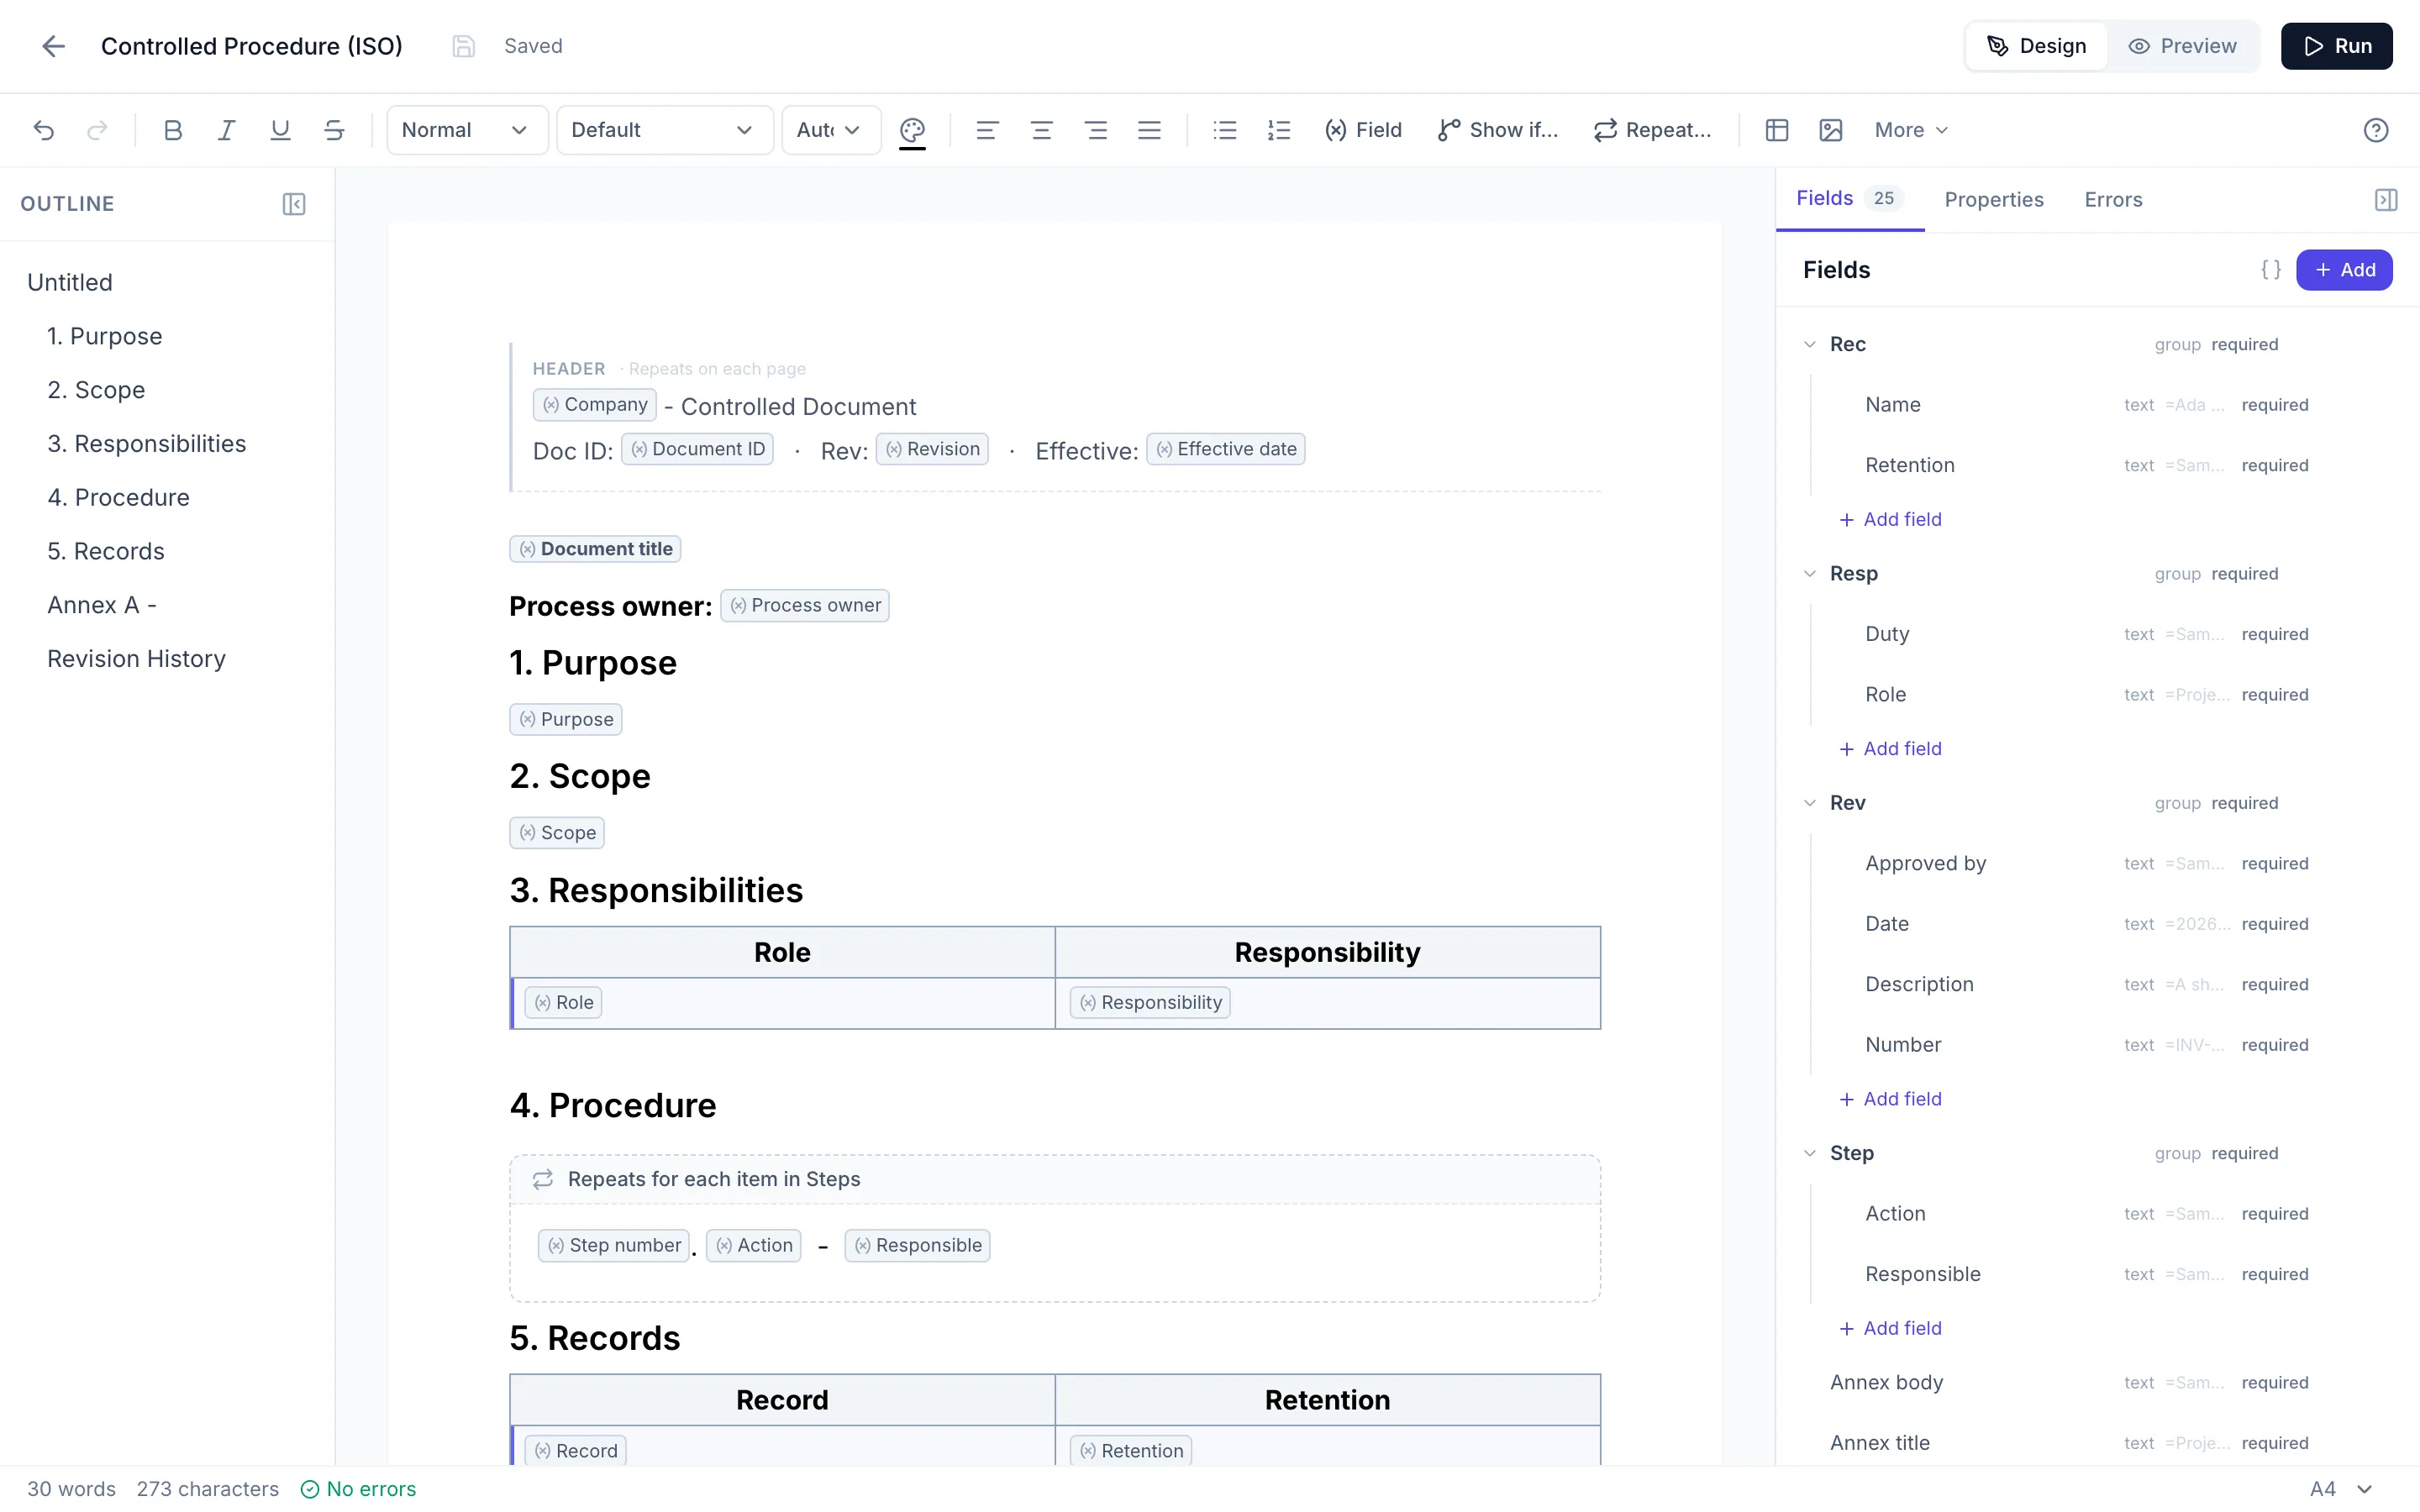Insert a Field from the toolbar
2420x1512 pixels.
[x=1364, y=130]
